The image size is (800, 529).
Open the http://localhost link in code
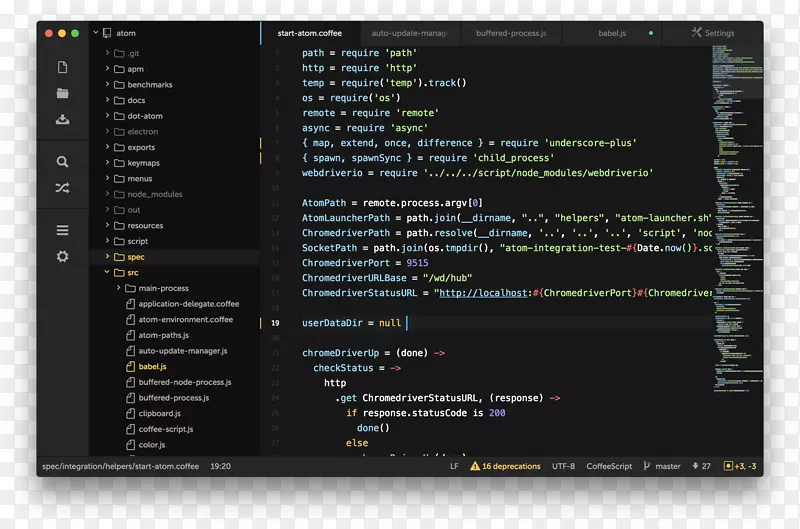(483, 293)
